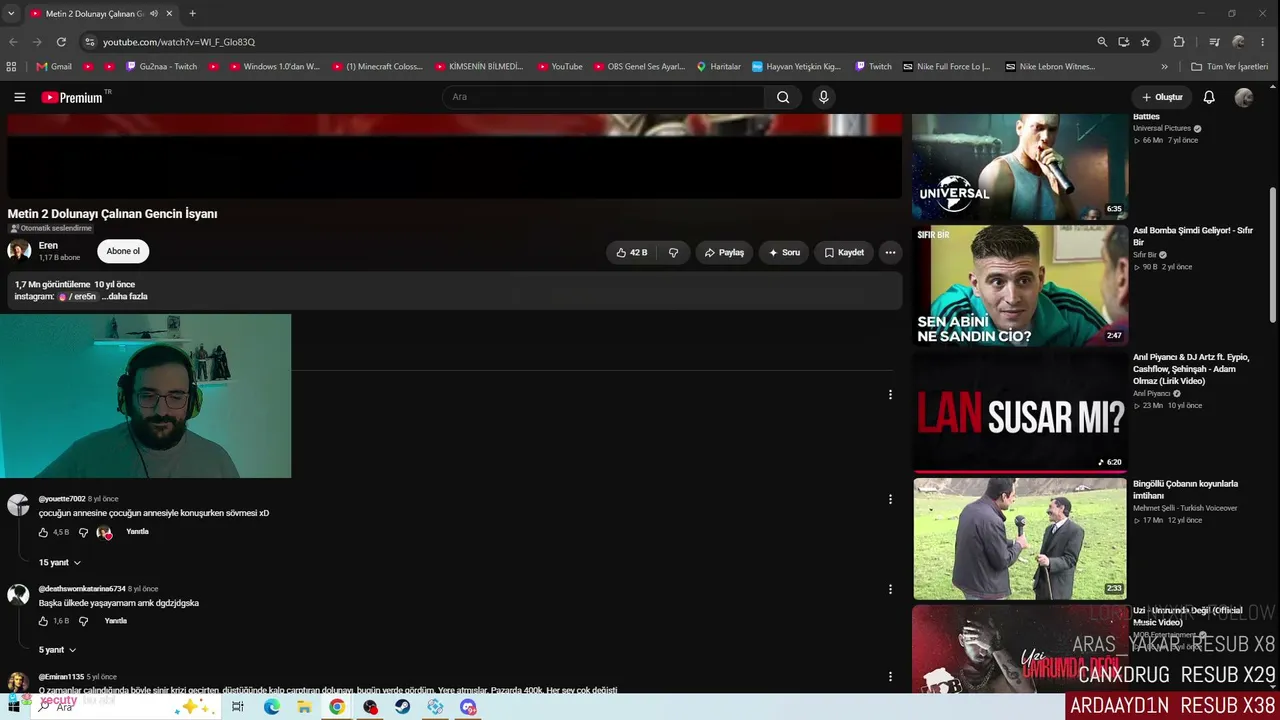Ask about the video with Soru
This screenshot has width=1280, height=720.
click(x=784, y=253)
